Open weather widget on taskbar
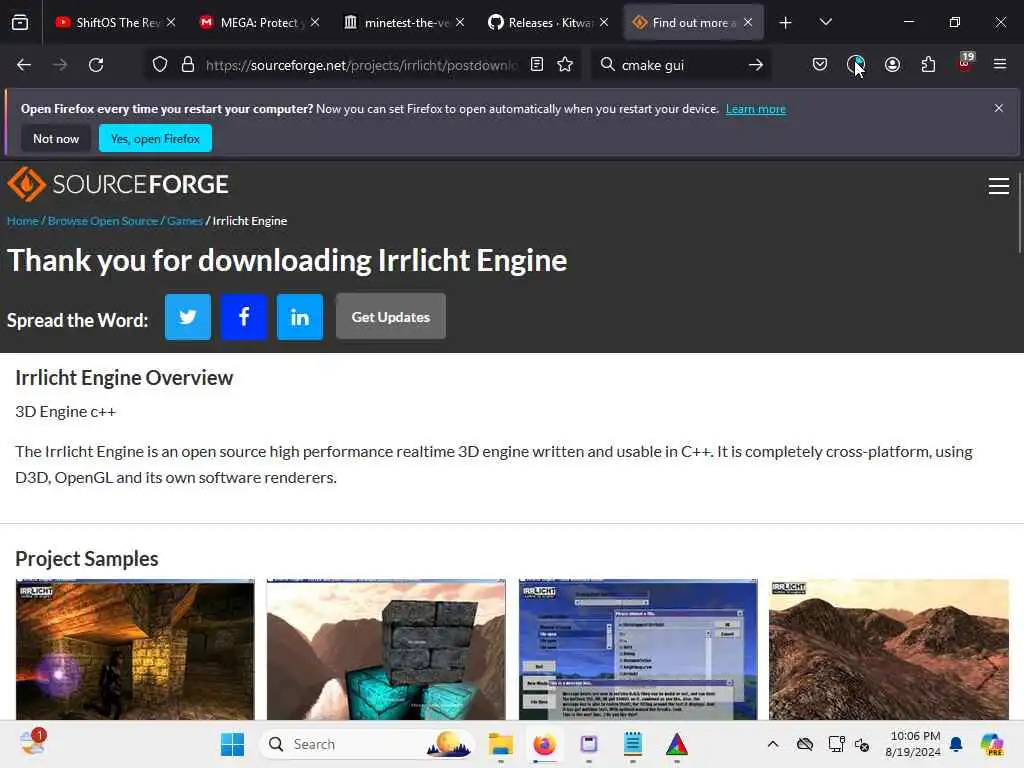This screenshot has height=768, width=1024. point(31,743)
